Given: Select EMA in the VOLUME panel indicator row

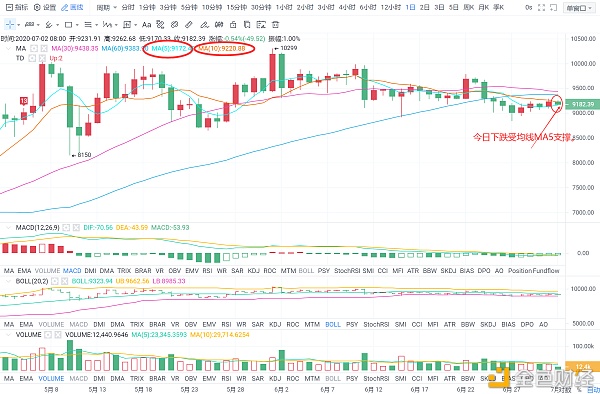Looking at the screenshot, I should 26,379.
